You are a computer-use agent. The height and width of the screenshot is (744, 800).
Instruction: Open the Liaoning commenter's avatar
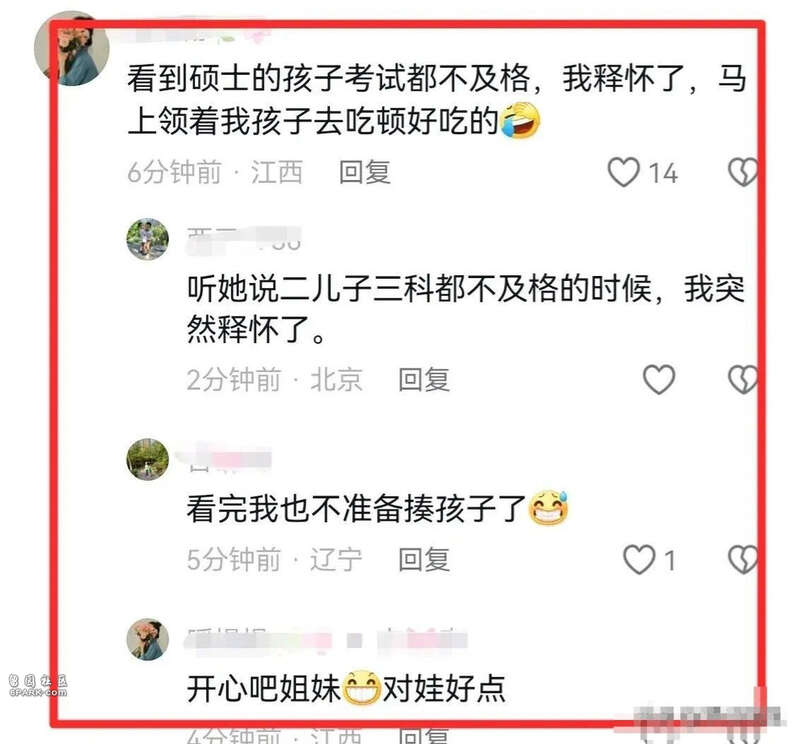pos(147,459)
